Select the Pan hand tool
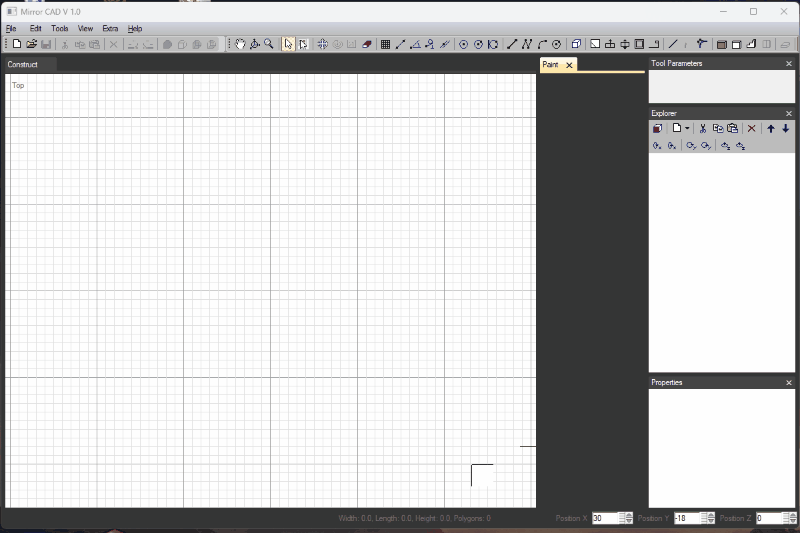The height and width of the screenshot is (533, 800). pyautogui.click(x=240, y=44)
